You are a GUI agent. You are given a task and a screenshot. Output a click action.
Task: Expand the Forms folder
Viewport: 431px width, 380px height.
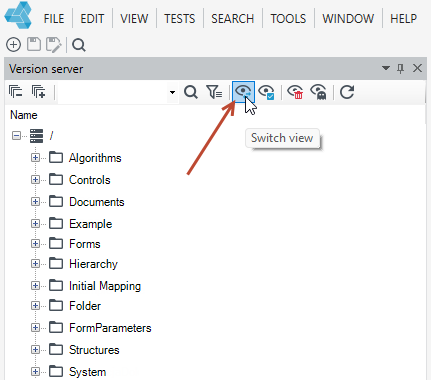pos(35,244)
